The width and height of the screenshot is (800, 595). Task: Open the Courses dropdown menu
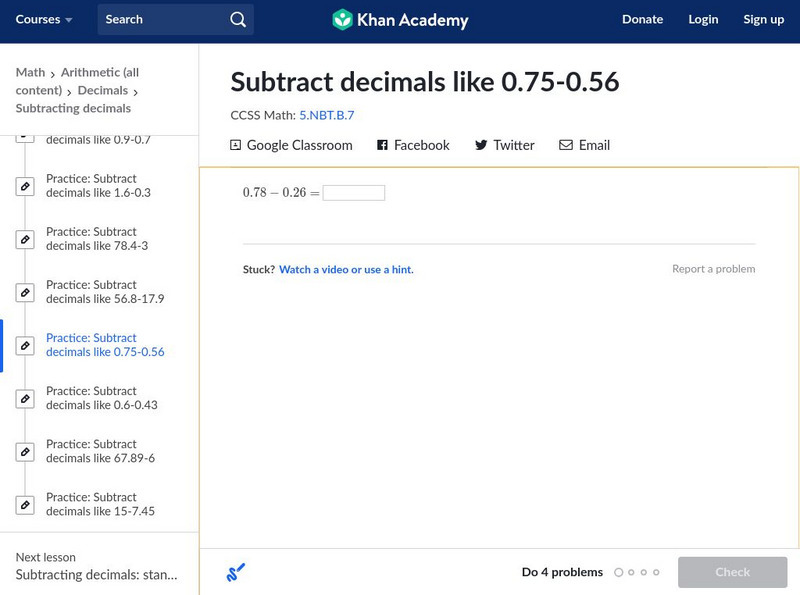pyautogui.click(x=44, y=20)
